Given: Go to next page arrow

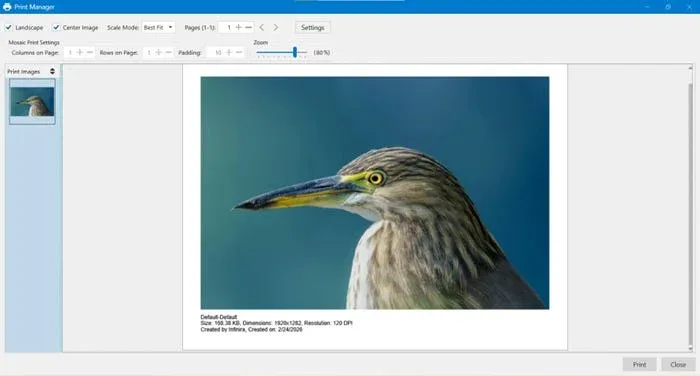Looking at the screenshot, I should [276, 28].
